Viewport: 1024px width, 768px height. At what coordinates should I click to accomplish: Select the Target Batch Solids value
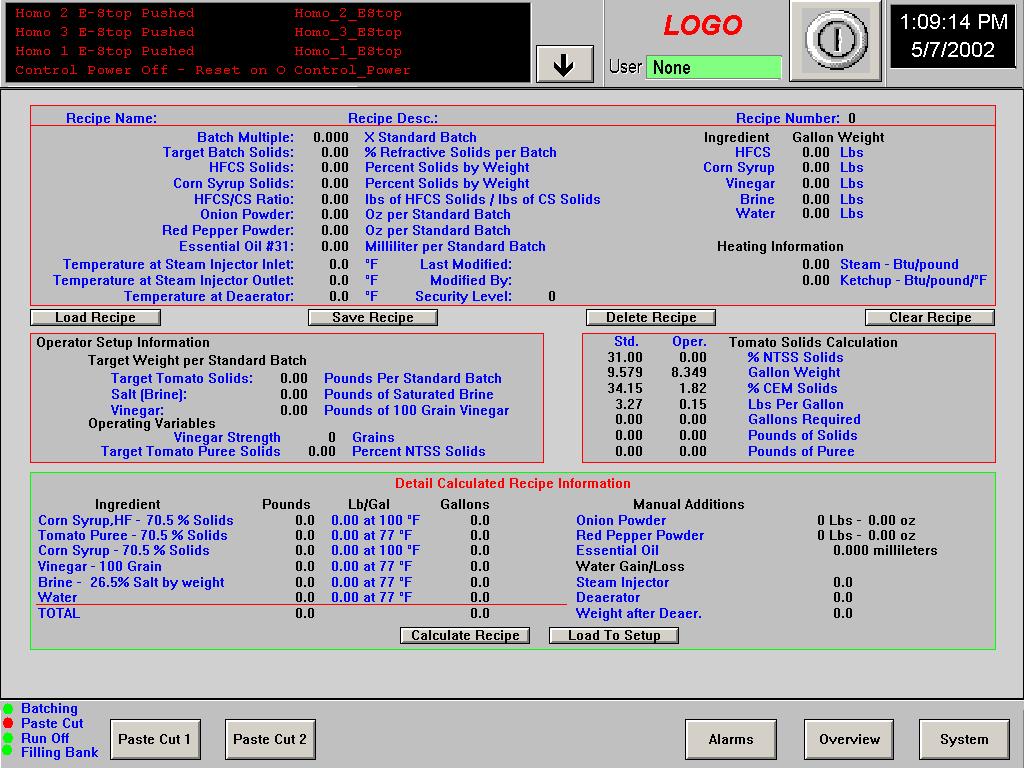pos(335,152)
